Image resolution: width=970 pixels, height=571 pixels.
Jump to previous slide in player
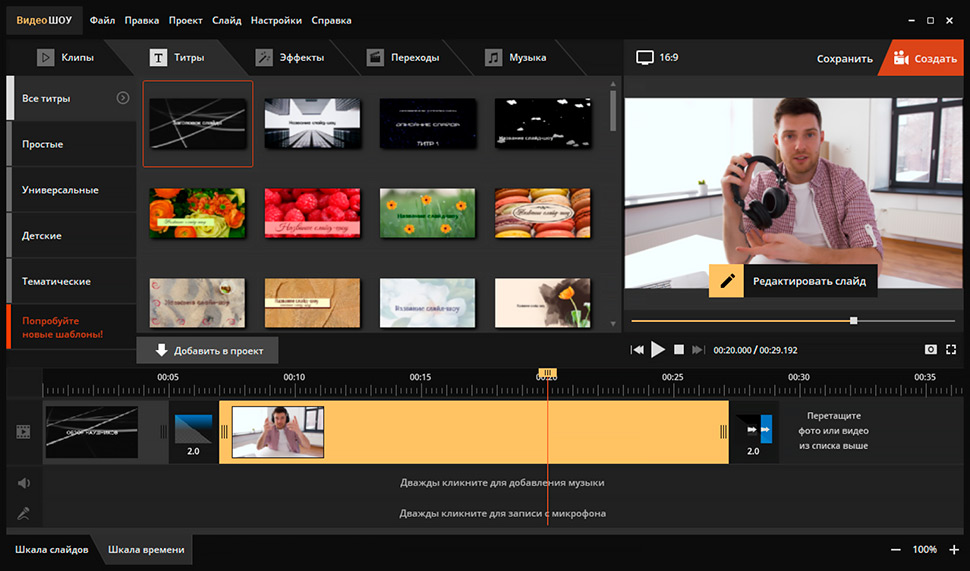pos(637,350)
